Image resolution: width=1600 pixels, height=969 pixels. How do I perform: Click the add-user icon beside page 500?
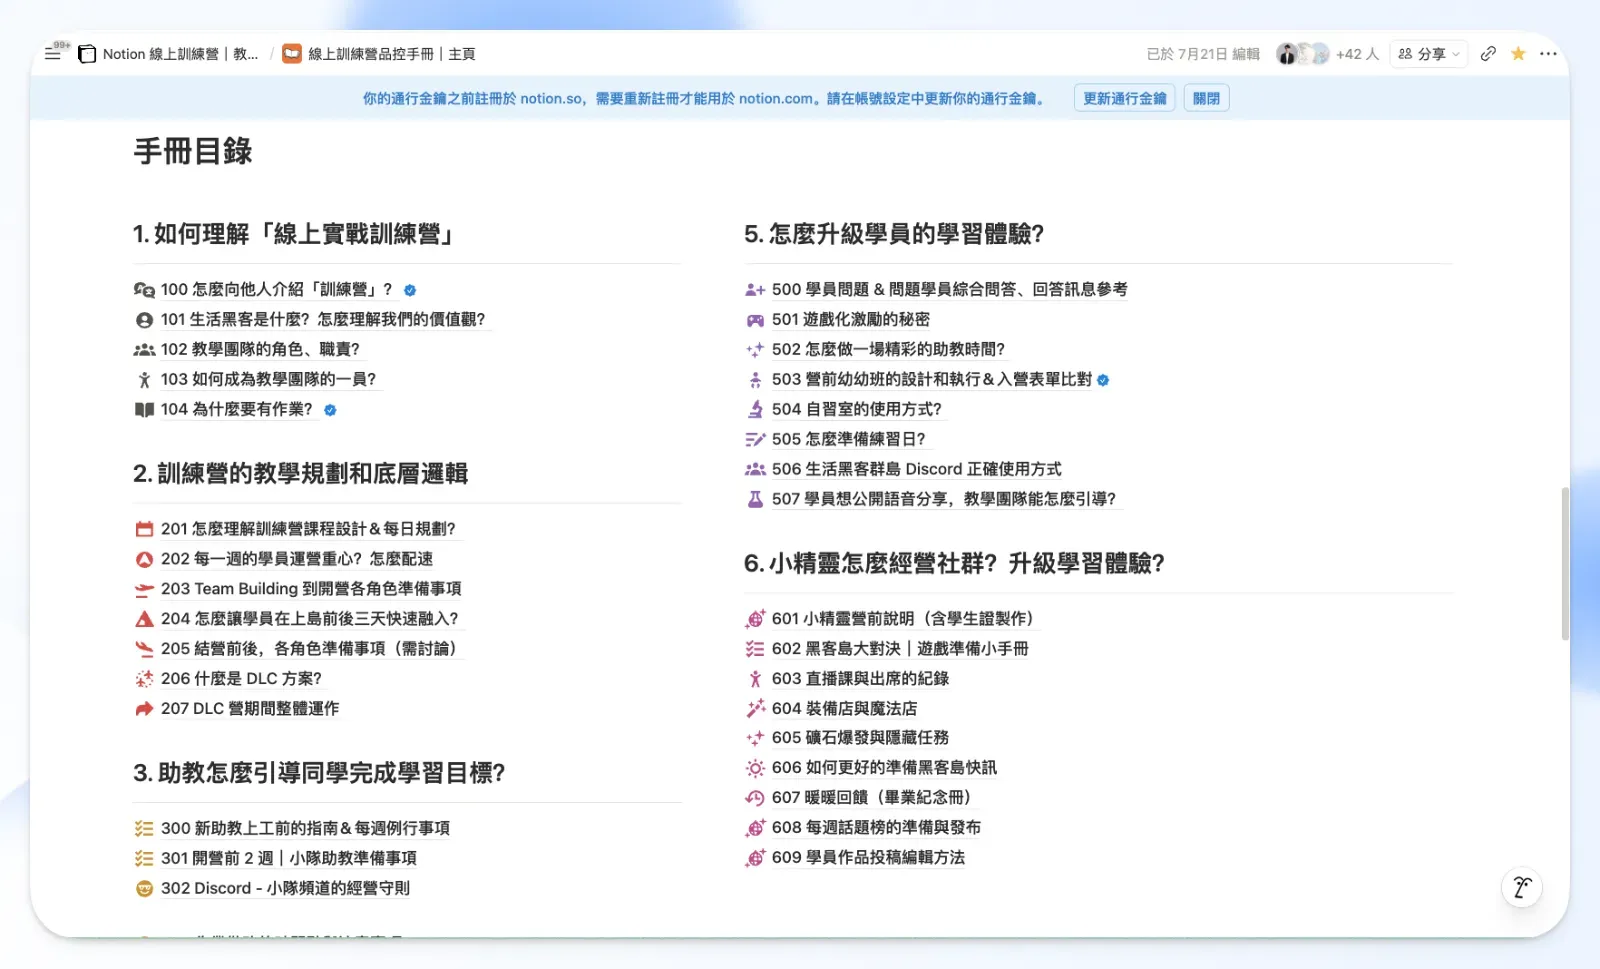(x=755, y=290)
